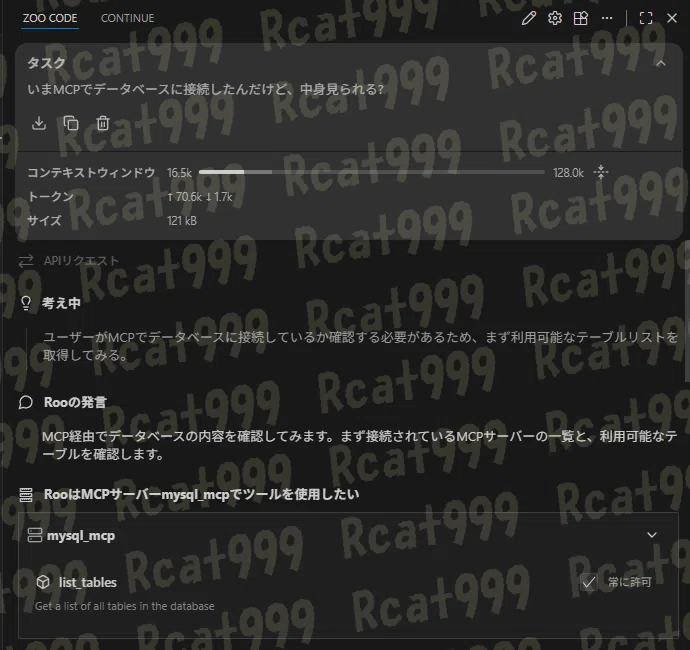Click the API request arrows icon
The image size is (690, 650).
point(26,261)
